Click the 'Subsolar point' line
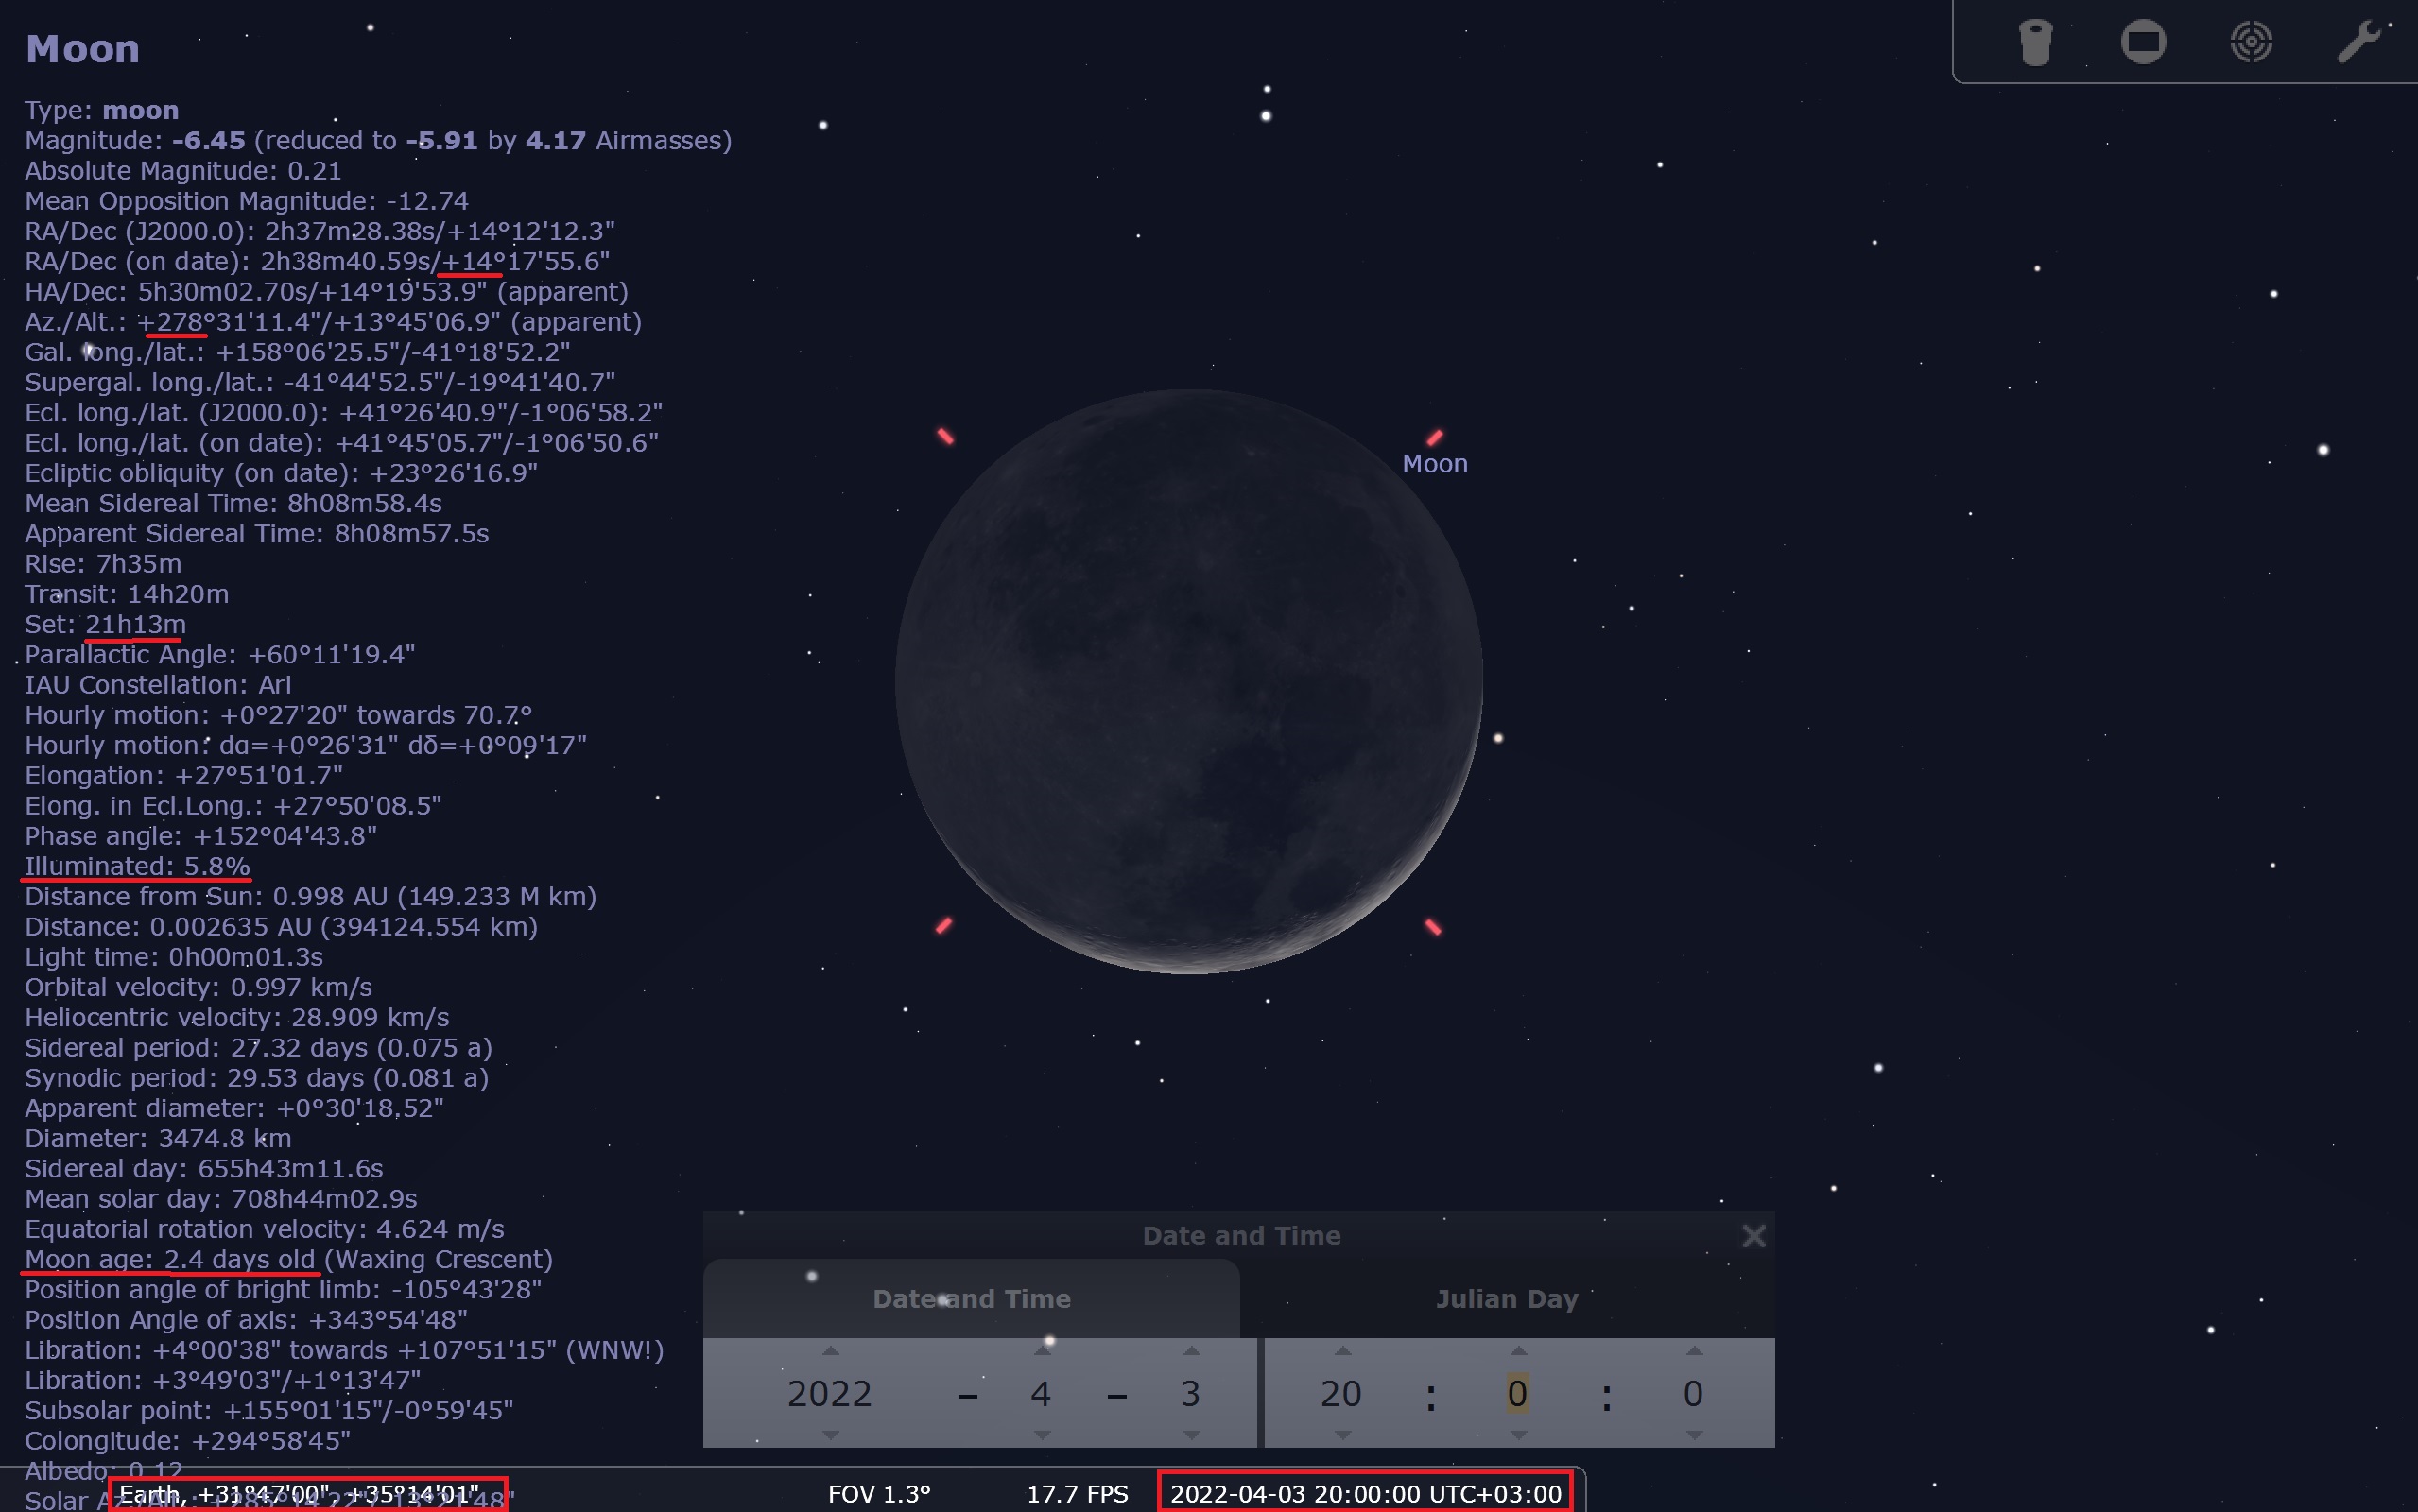 pos(270,1411)
